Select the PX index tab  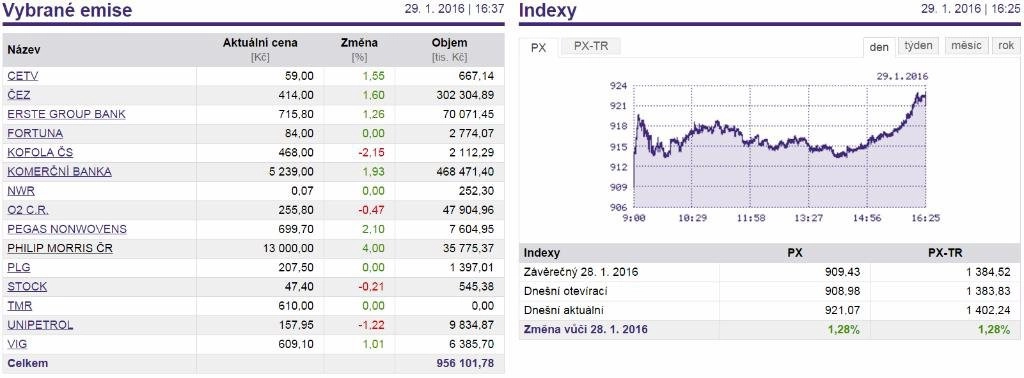tap(539, 48)
